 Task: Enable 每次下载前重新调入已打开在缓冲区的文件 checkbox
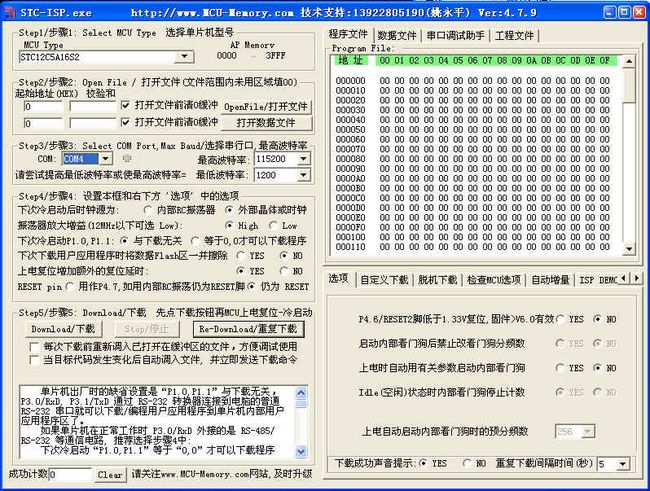[x=35, y=346]
